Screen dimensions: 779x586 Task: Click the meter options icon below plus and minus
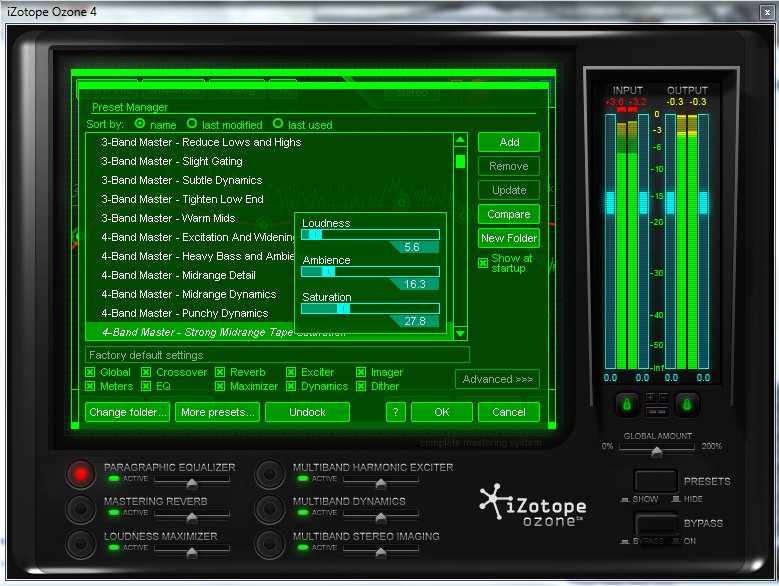click(657, 412)
